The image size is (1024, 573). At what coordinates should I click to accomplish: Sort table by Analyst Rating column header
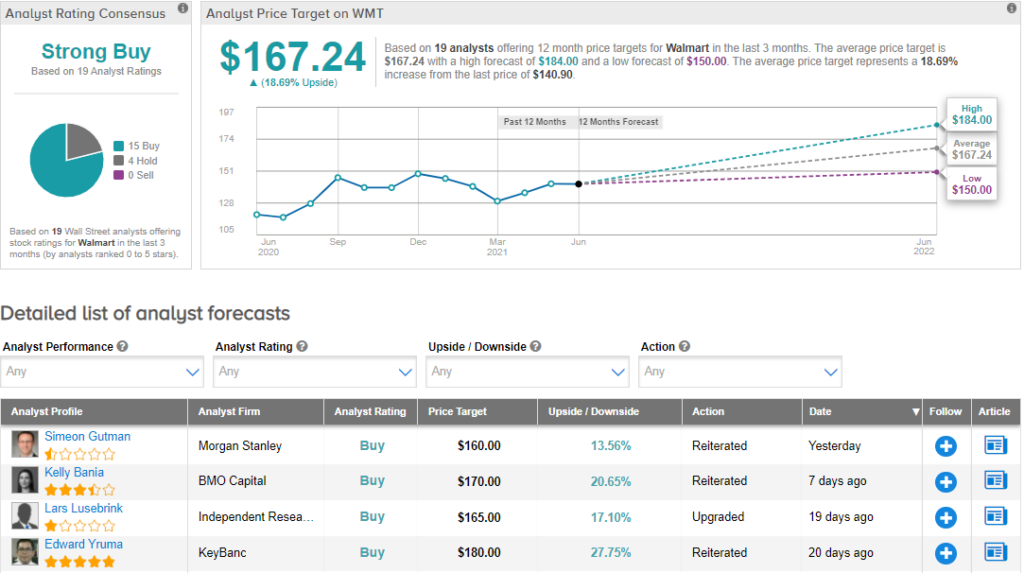point(370,412)
